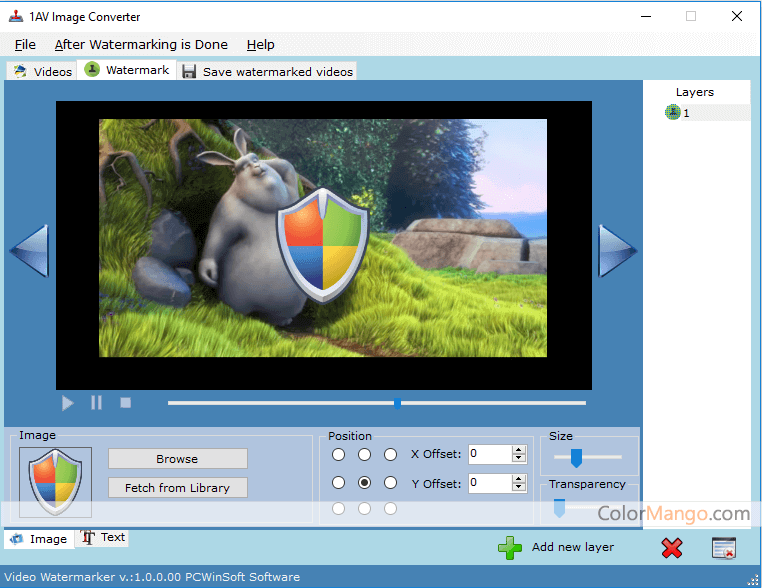The image size is (762, 588).
Task: Click the shield watermark thumbnail in Image panel
Action: pos(55,482)
